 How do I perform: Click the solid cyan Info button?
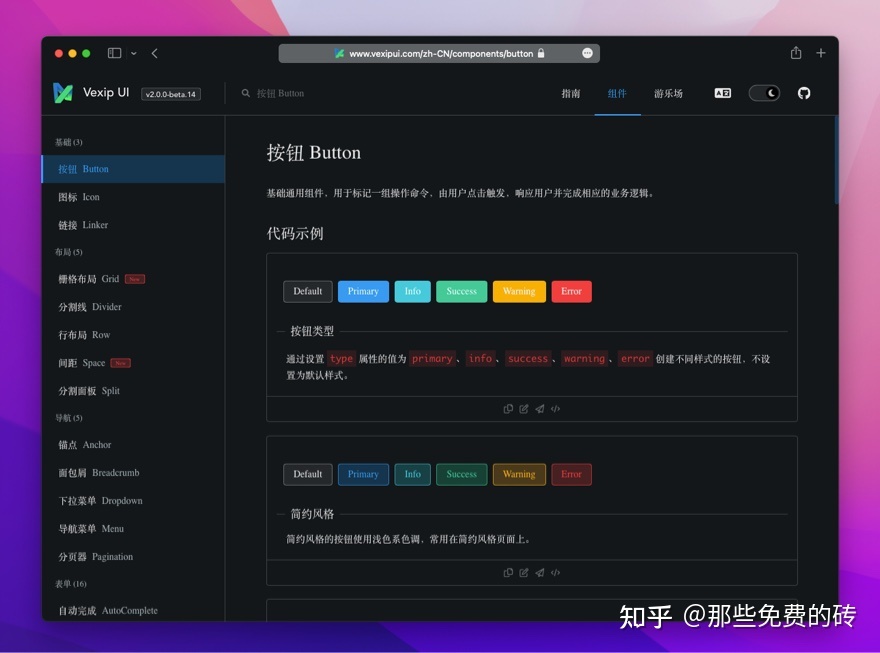point(412,292)
